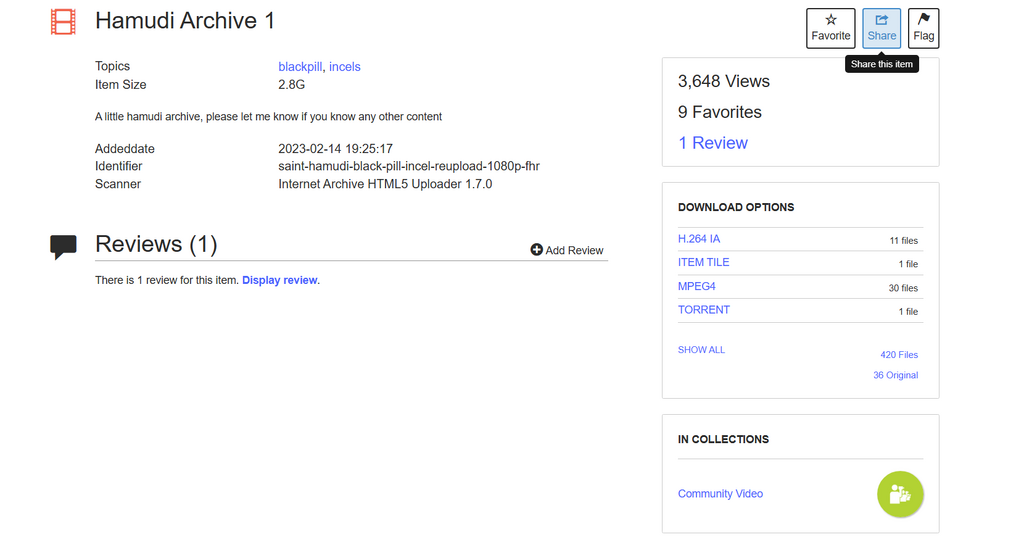The image size is (1024, 545).
Task: Open the Share this item button
Action: coord(882,28)
